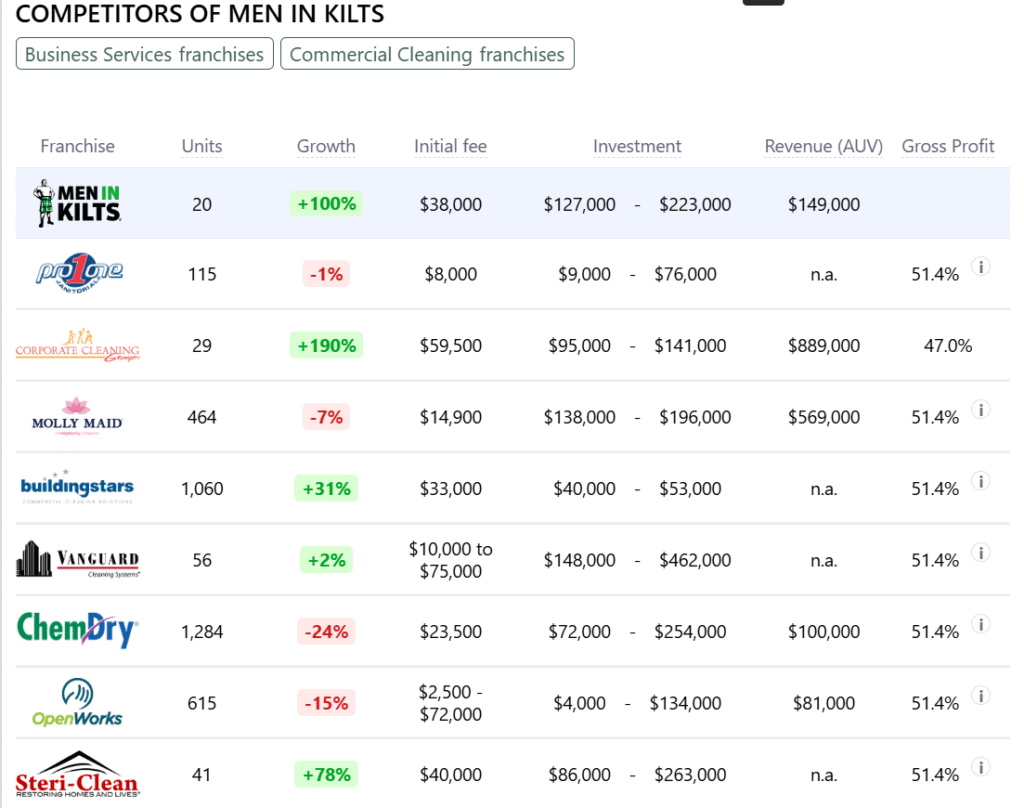Click the 1,060 units value

point(202,489)
